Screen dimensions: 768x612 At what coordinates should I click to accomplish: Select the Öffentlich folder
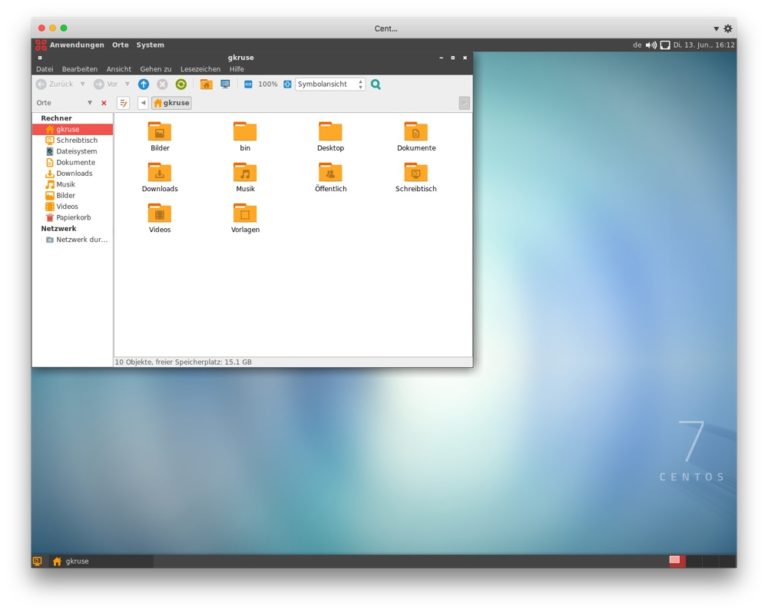click(x=330, y=177)
